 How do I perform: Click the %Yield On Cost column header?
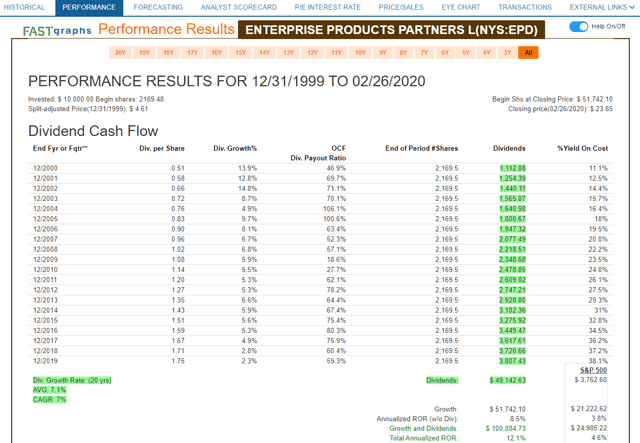(583, 148)
